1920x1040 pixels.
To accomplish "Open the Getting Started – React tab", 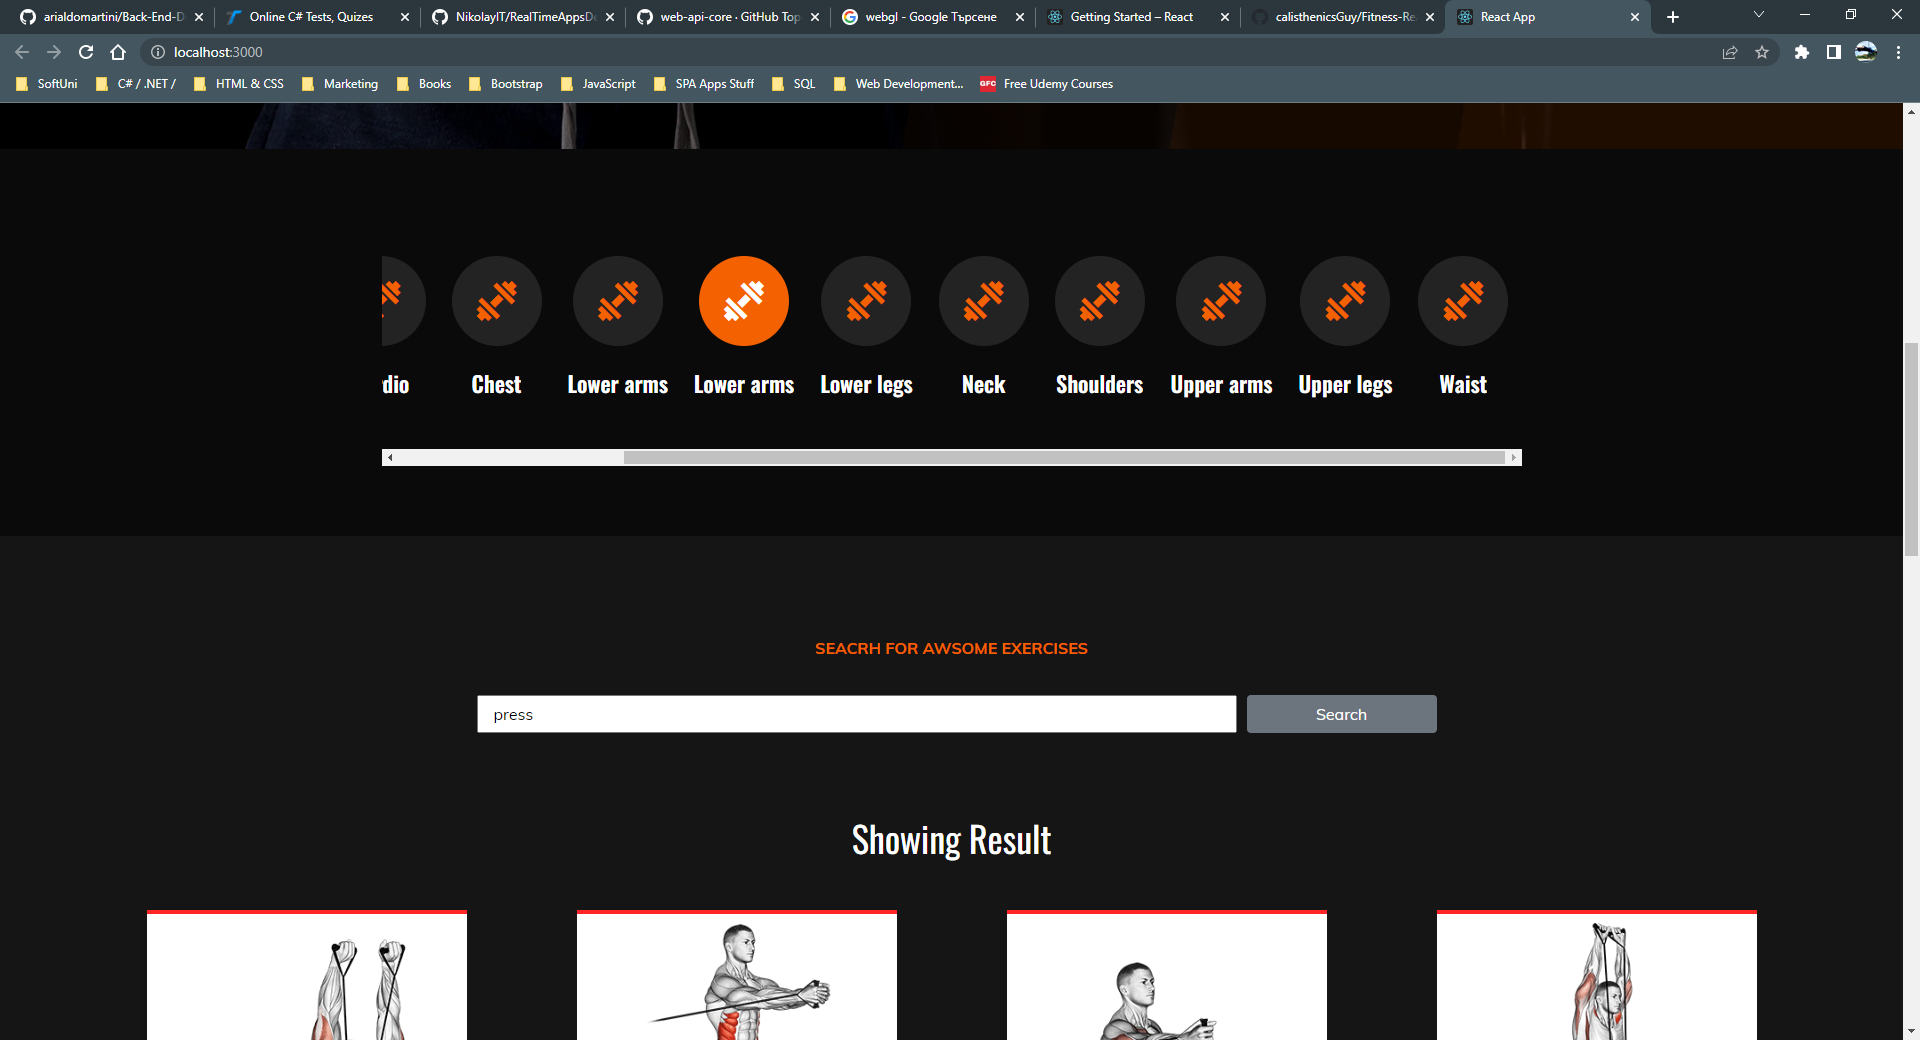I will (x=1130, y=16).
